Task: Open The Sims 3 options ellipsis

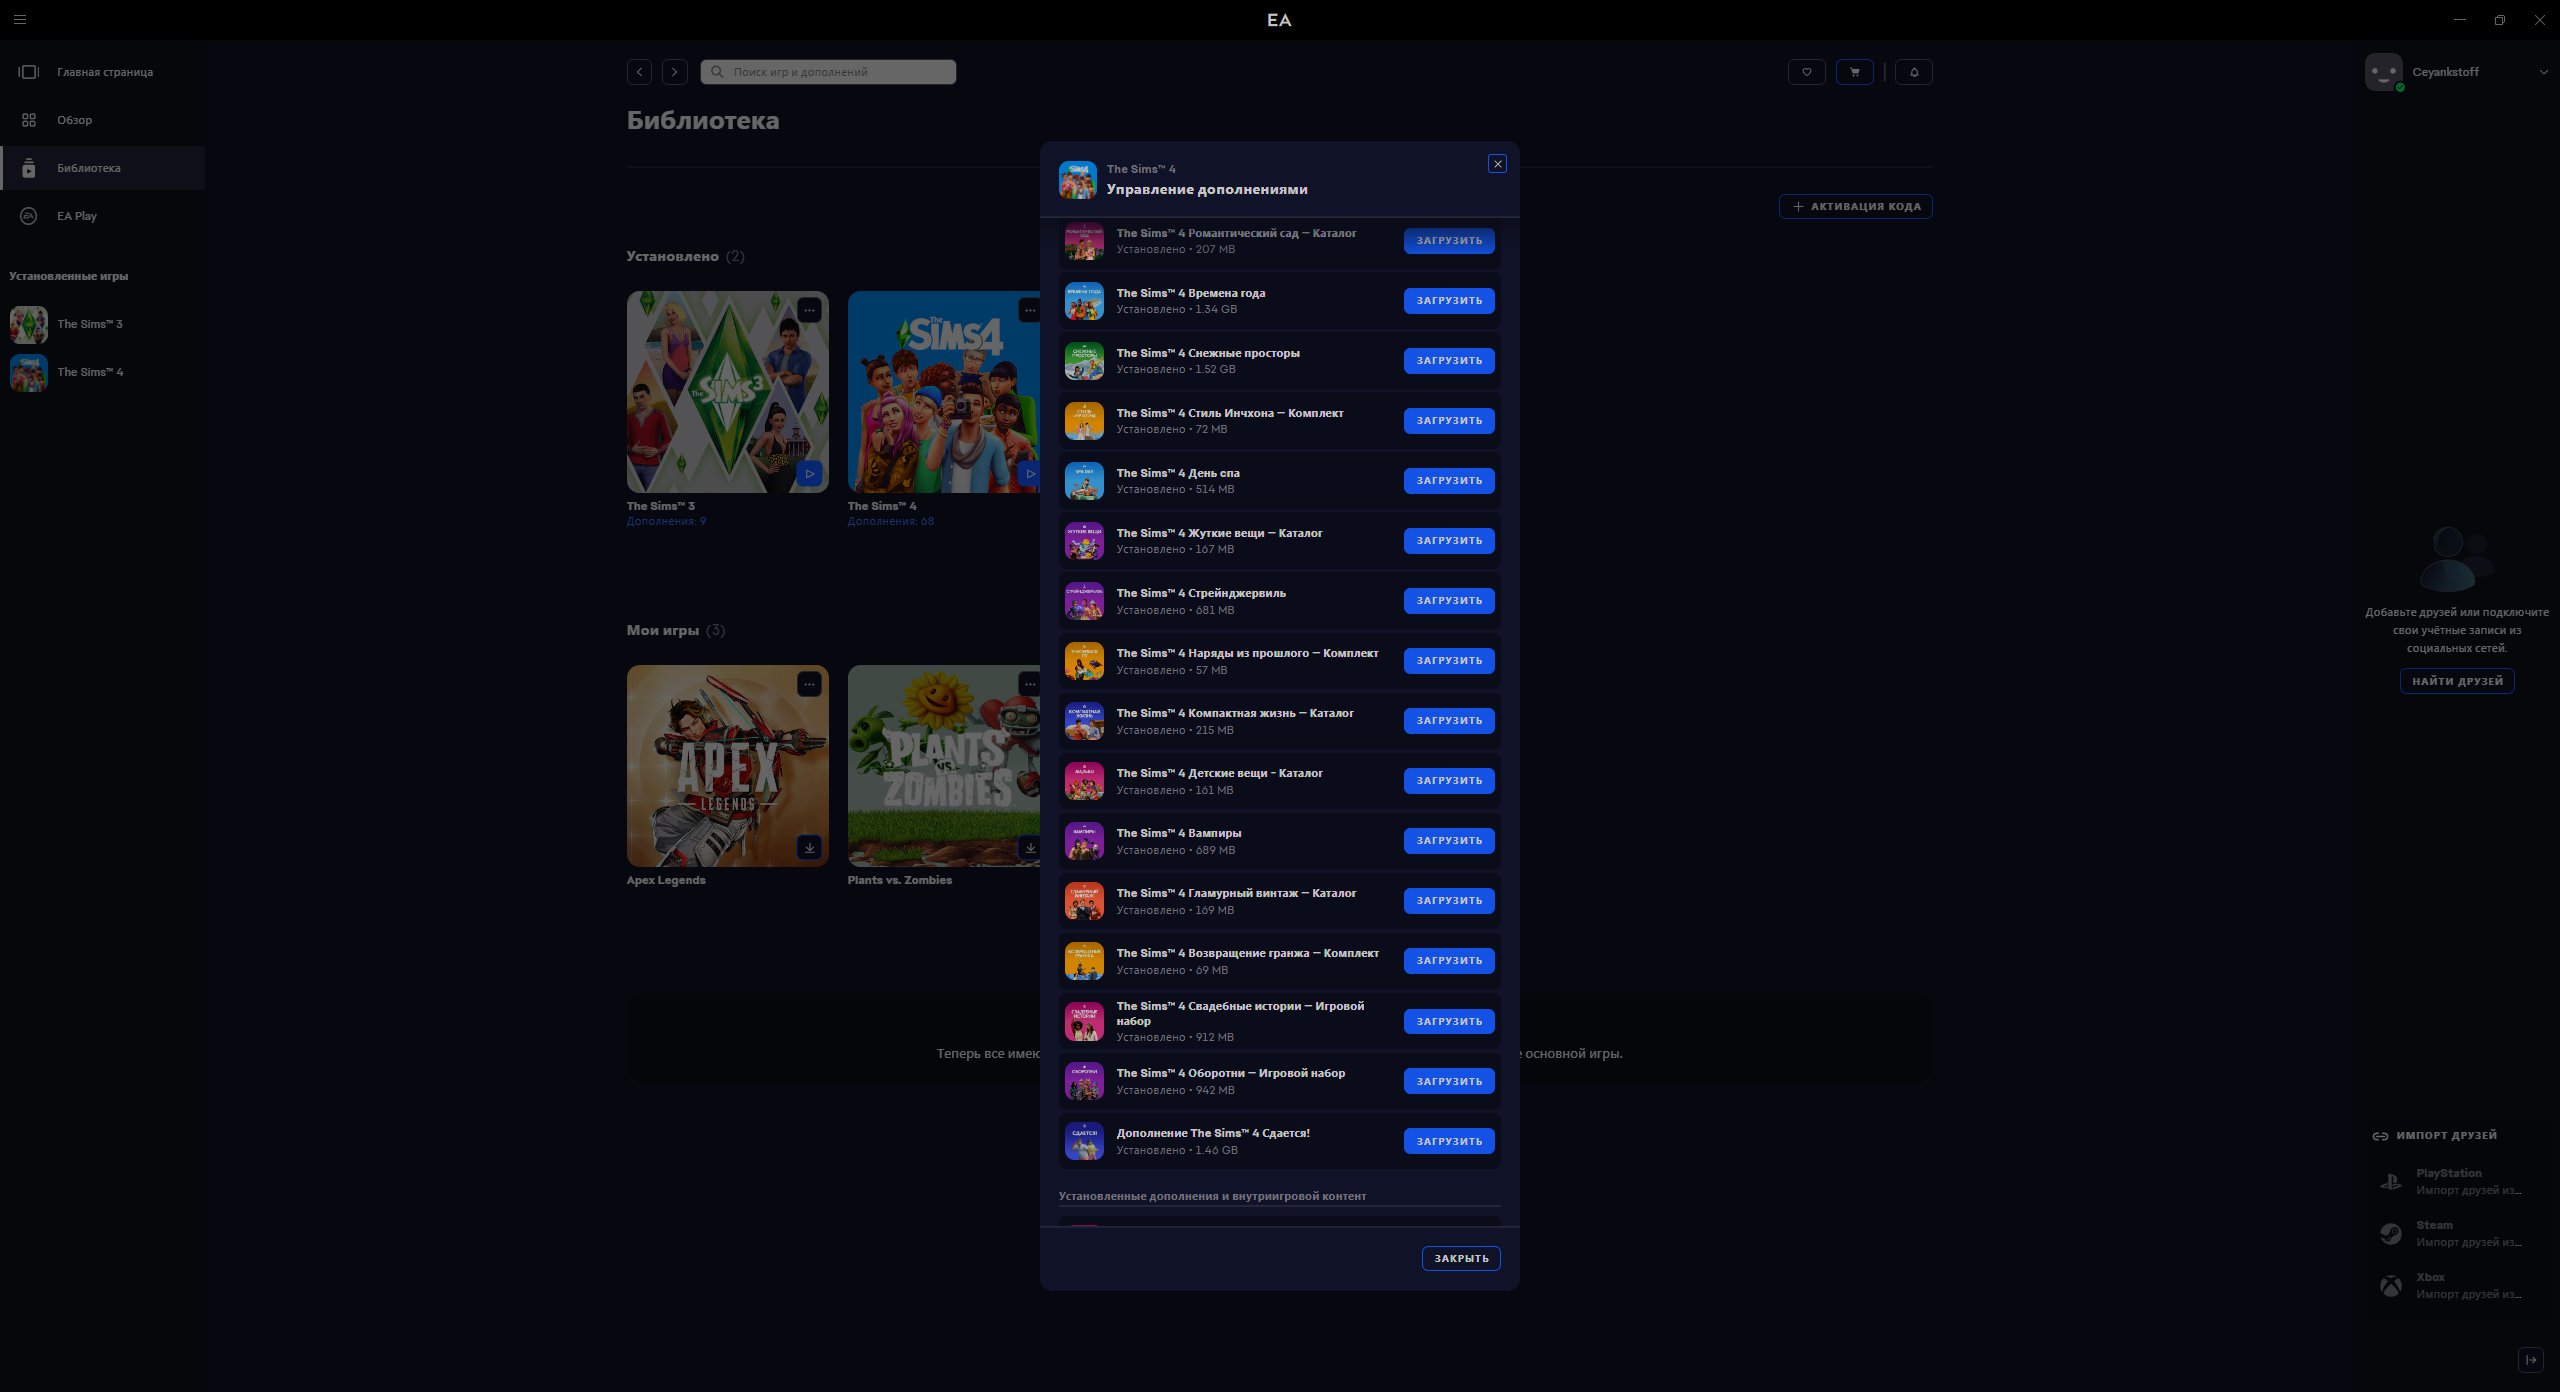Action: 809,310
